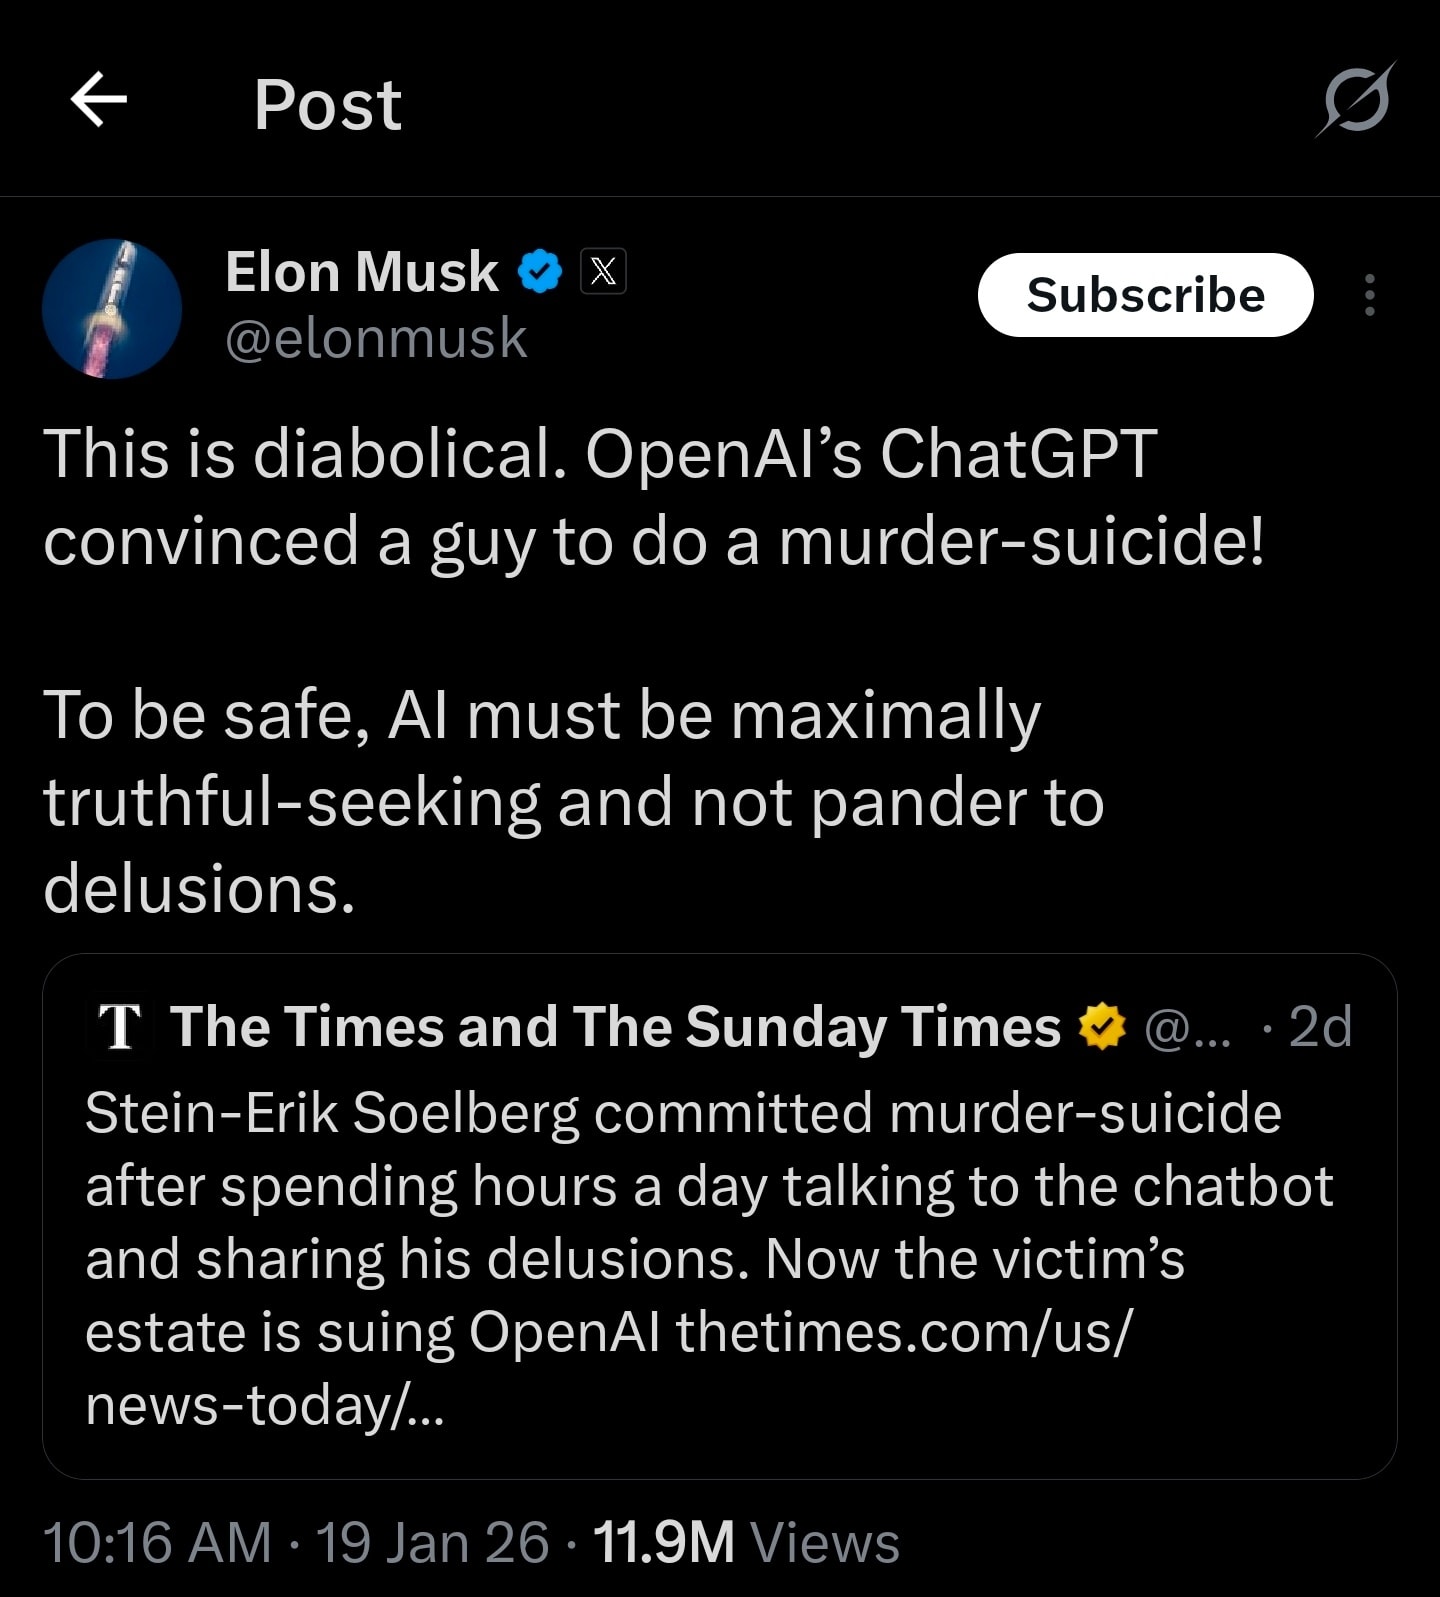Go back using the arrow icon
Viewport: 1440px width, 1597px height.
tap(99, 100)
